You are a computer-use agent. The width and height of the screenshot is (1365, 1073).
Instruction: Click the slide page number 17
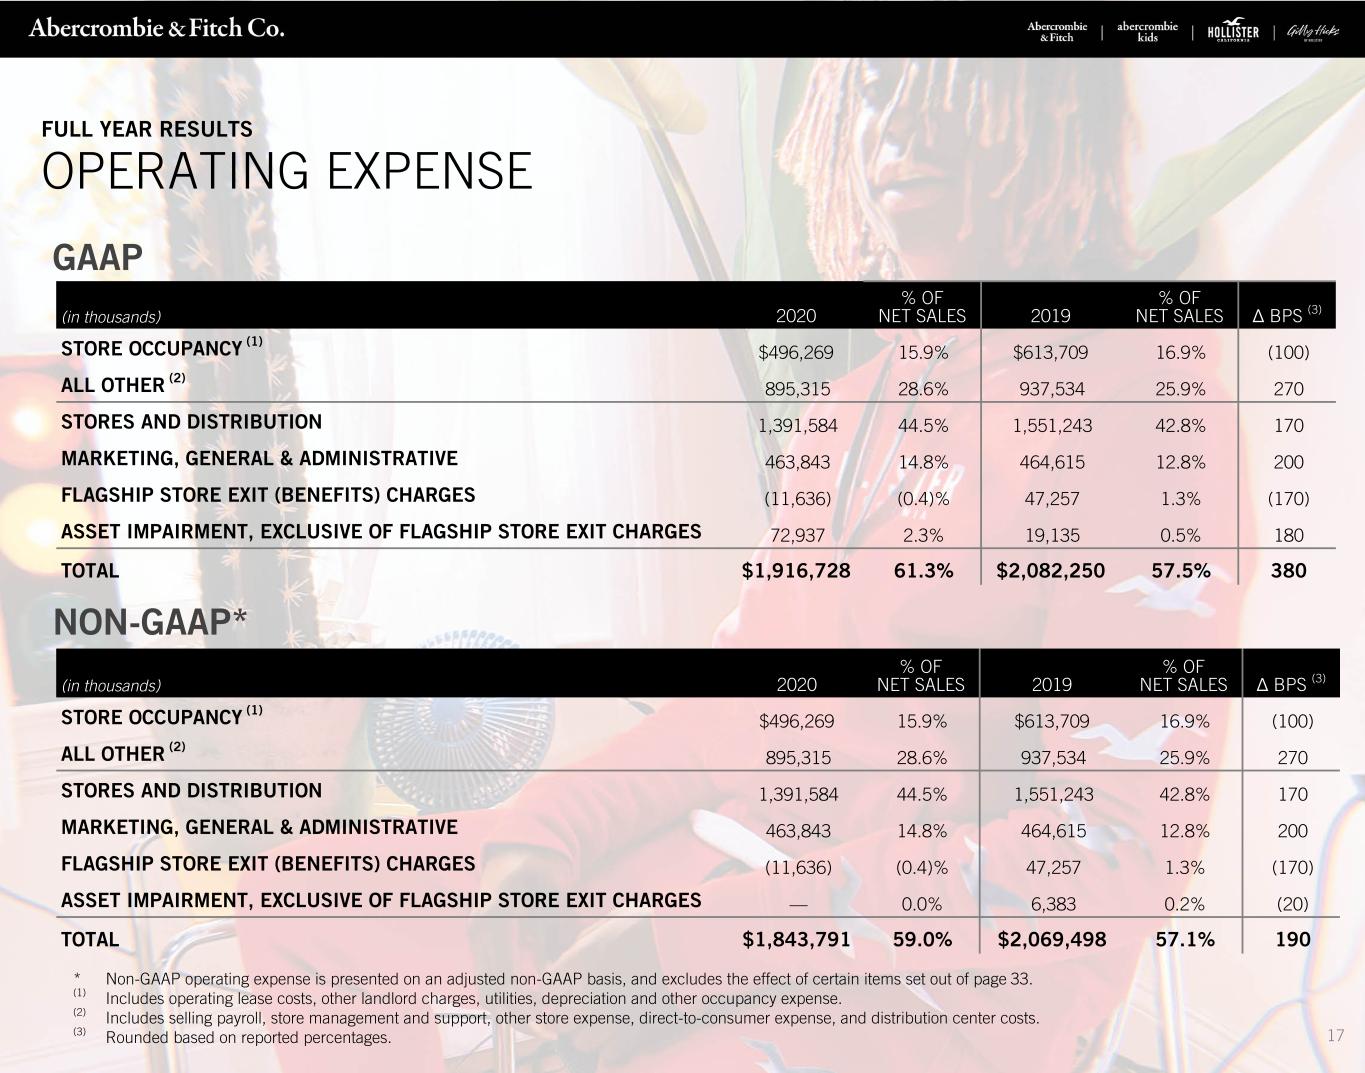pyautogui.click(x=1336, y=1036)
